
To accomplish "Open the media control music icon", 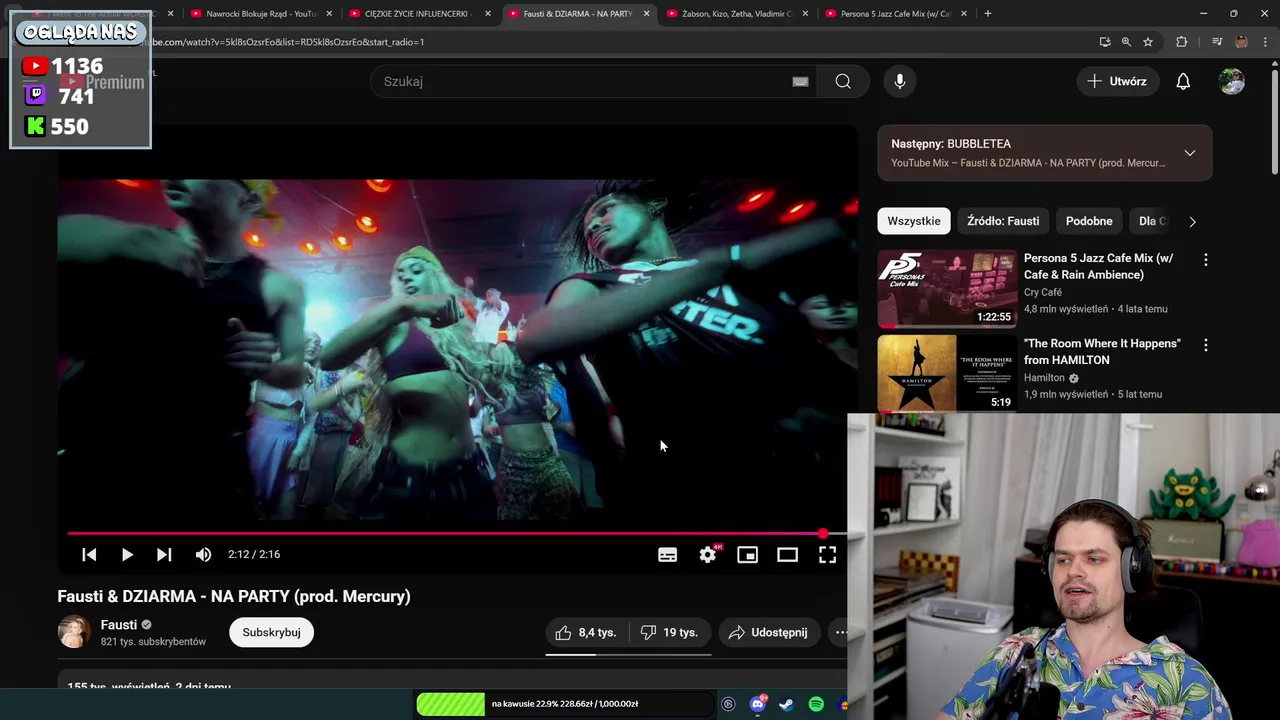I will [1217, 42].
